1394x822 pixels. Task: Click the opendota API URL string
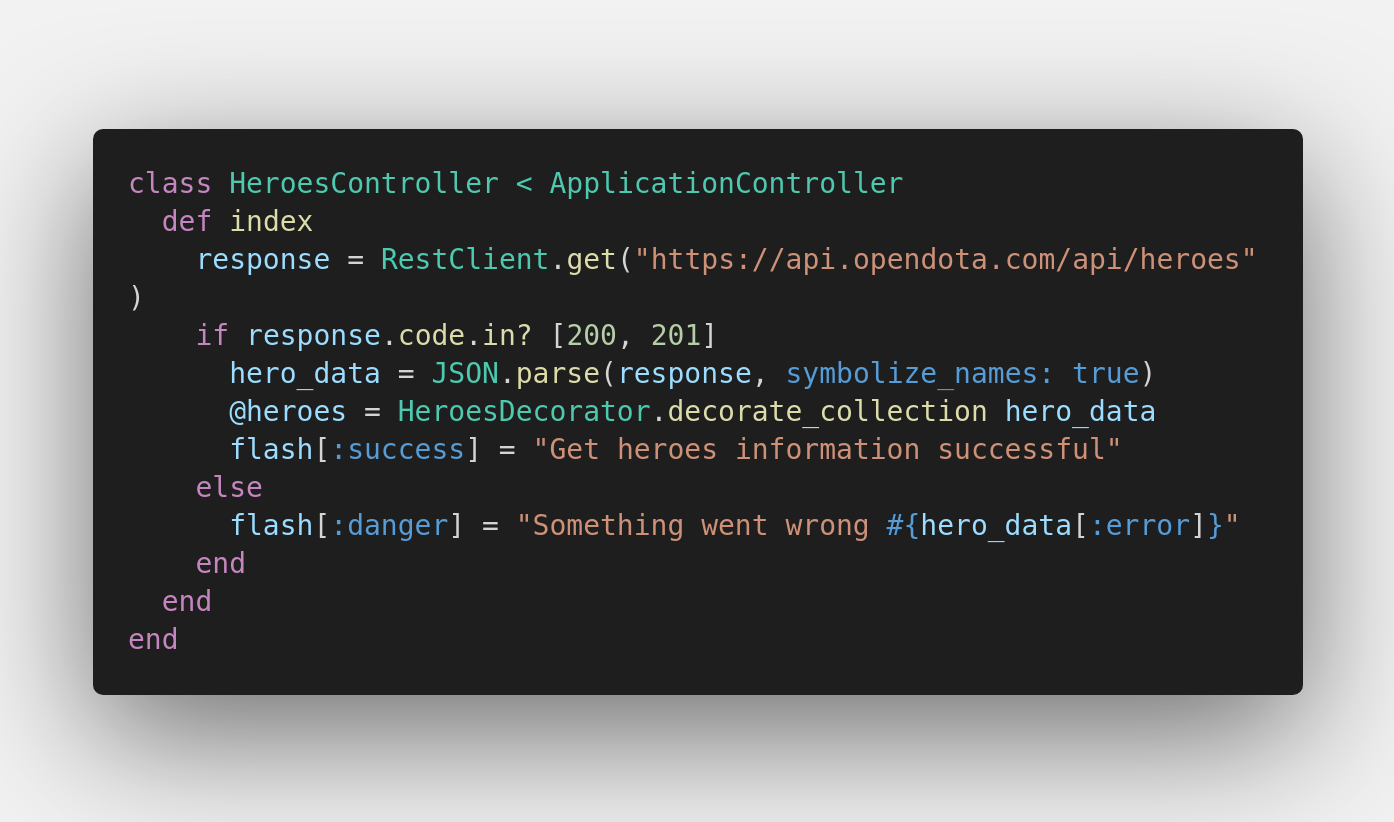pyautogui.click(x=945, y=260)
